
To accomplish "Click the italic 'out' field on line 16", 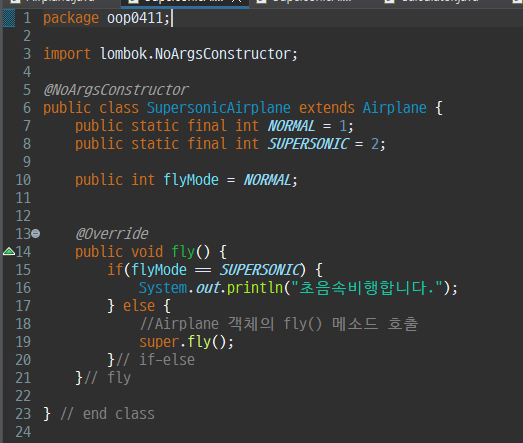I will coord(207,288).
